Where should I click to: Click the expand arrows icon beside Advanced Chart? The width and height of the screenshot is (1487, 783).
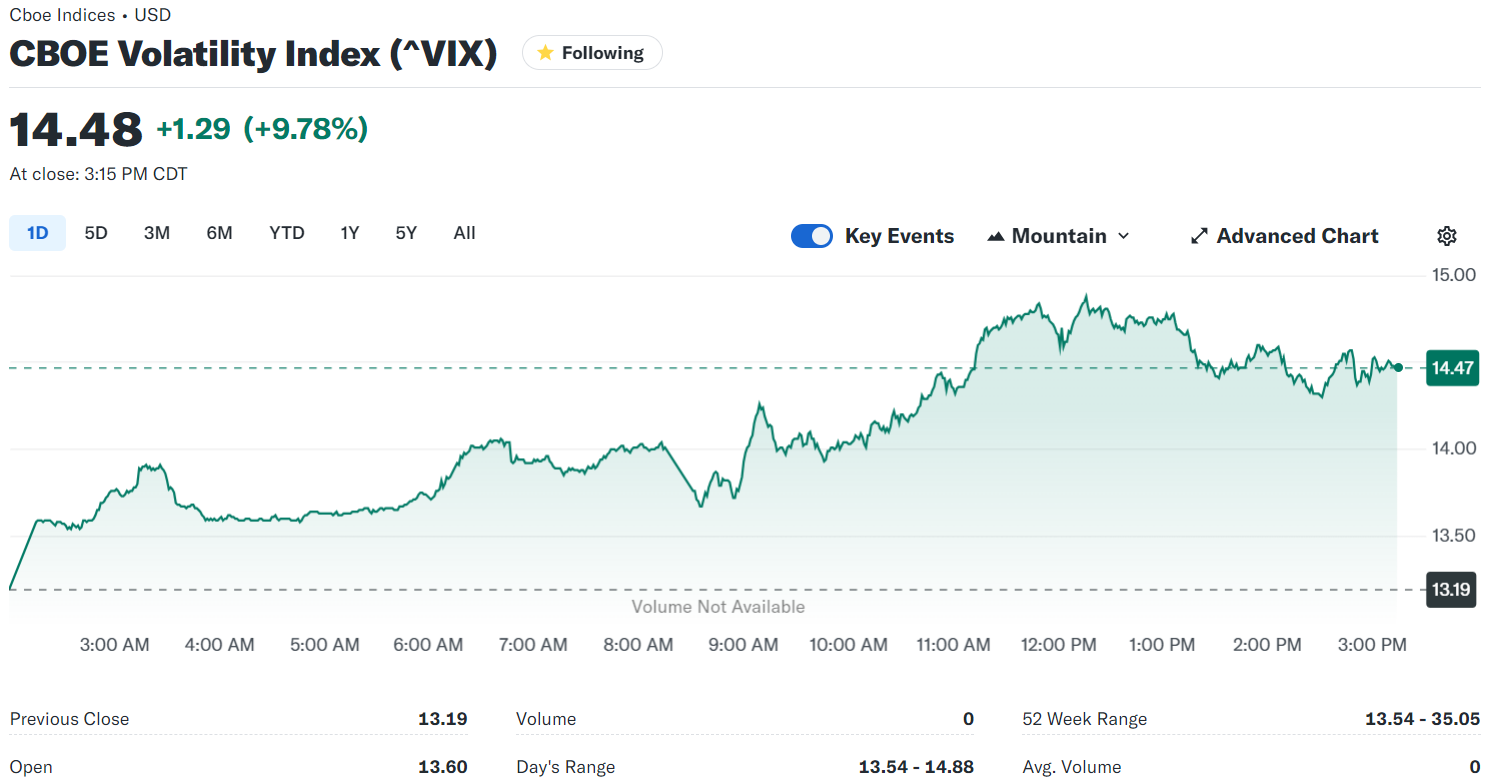(1199, 236)
